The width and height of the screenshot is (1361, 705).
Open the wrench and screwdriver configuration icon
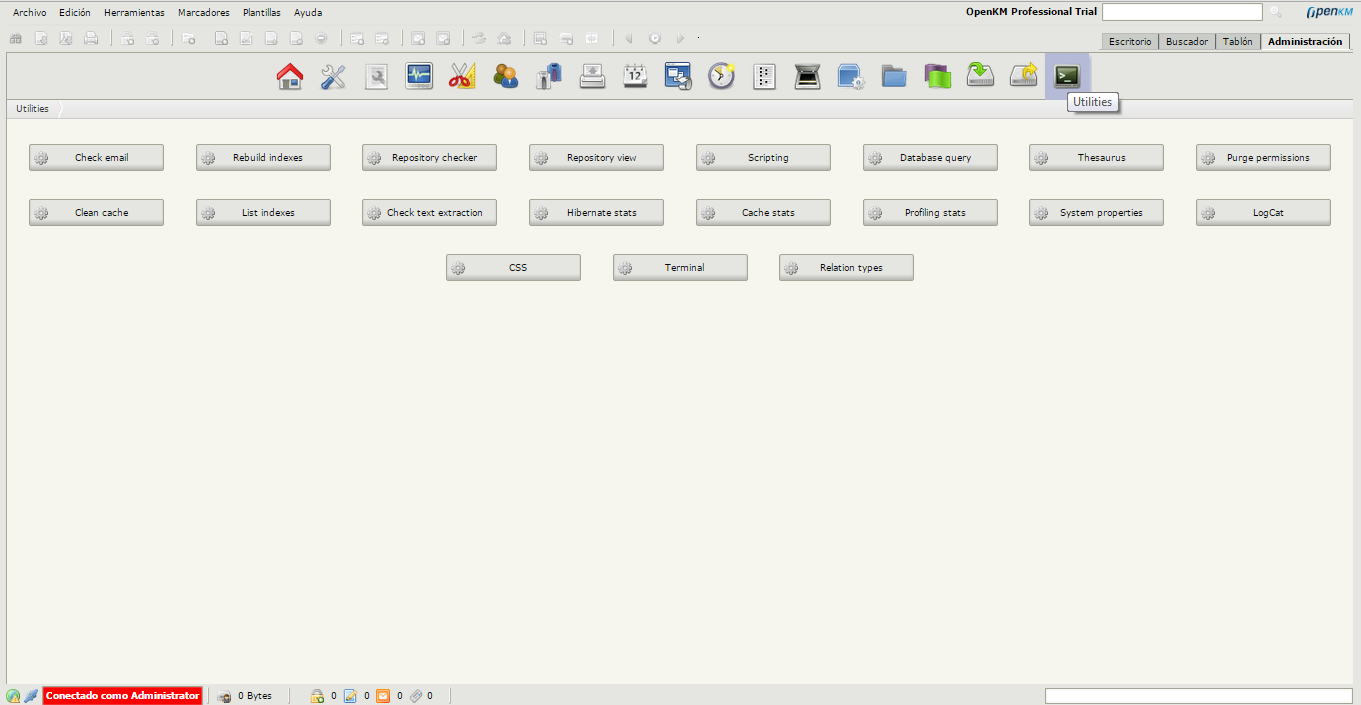pyautogui.click(x=333, y=77)
